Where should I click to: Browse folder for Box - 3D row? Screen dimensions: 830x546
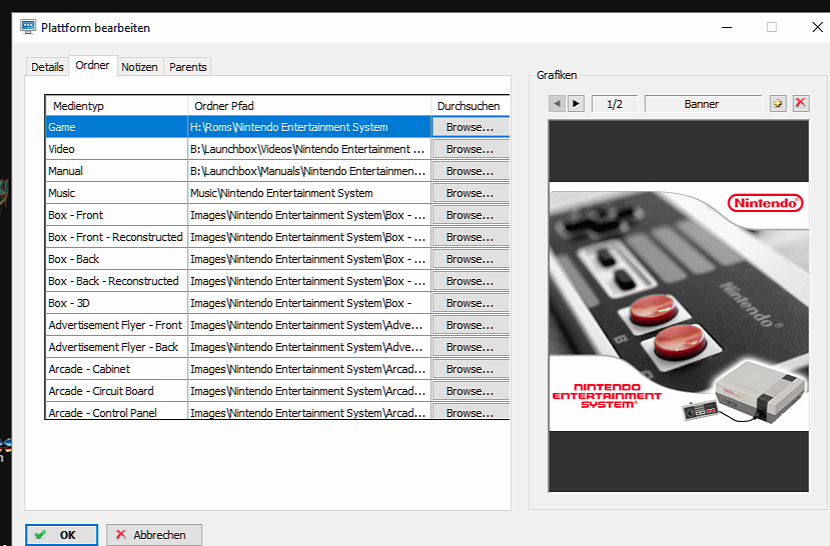(470, 303)
